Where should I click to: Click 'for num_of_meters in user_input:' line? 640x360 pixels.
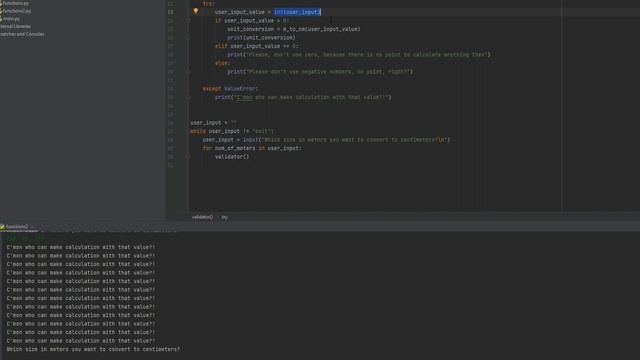(x=252, y=149)
